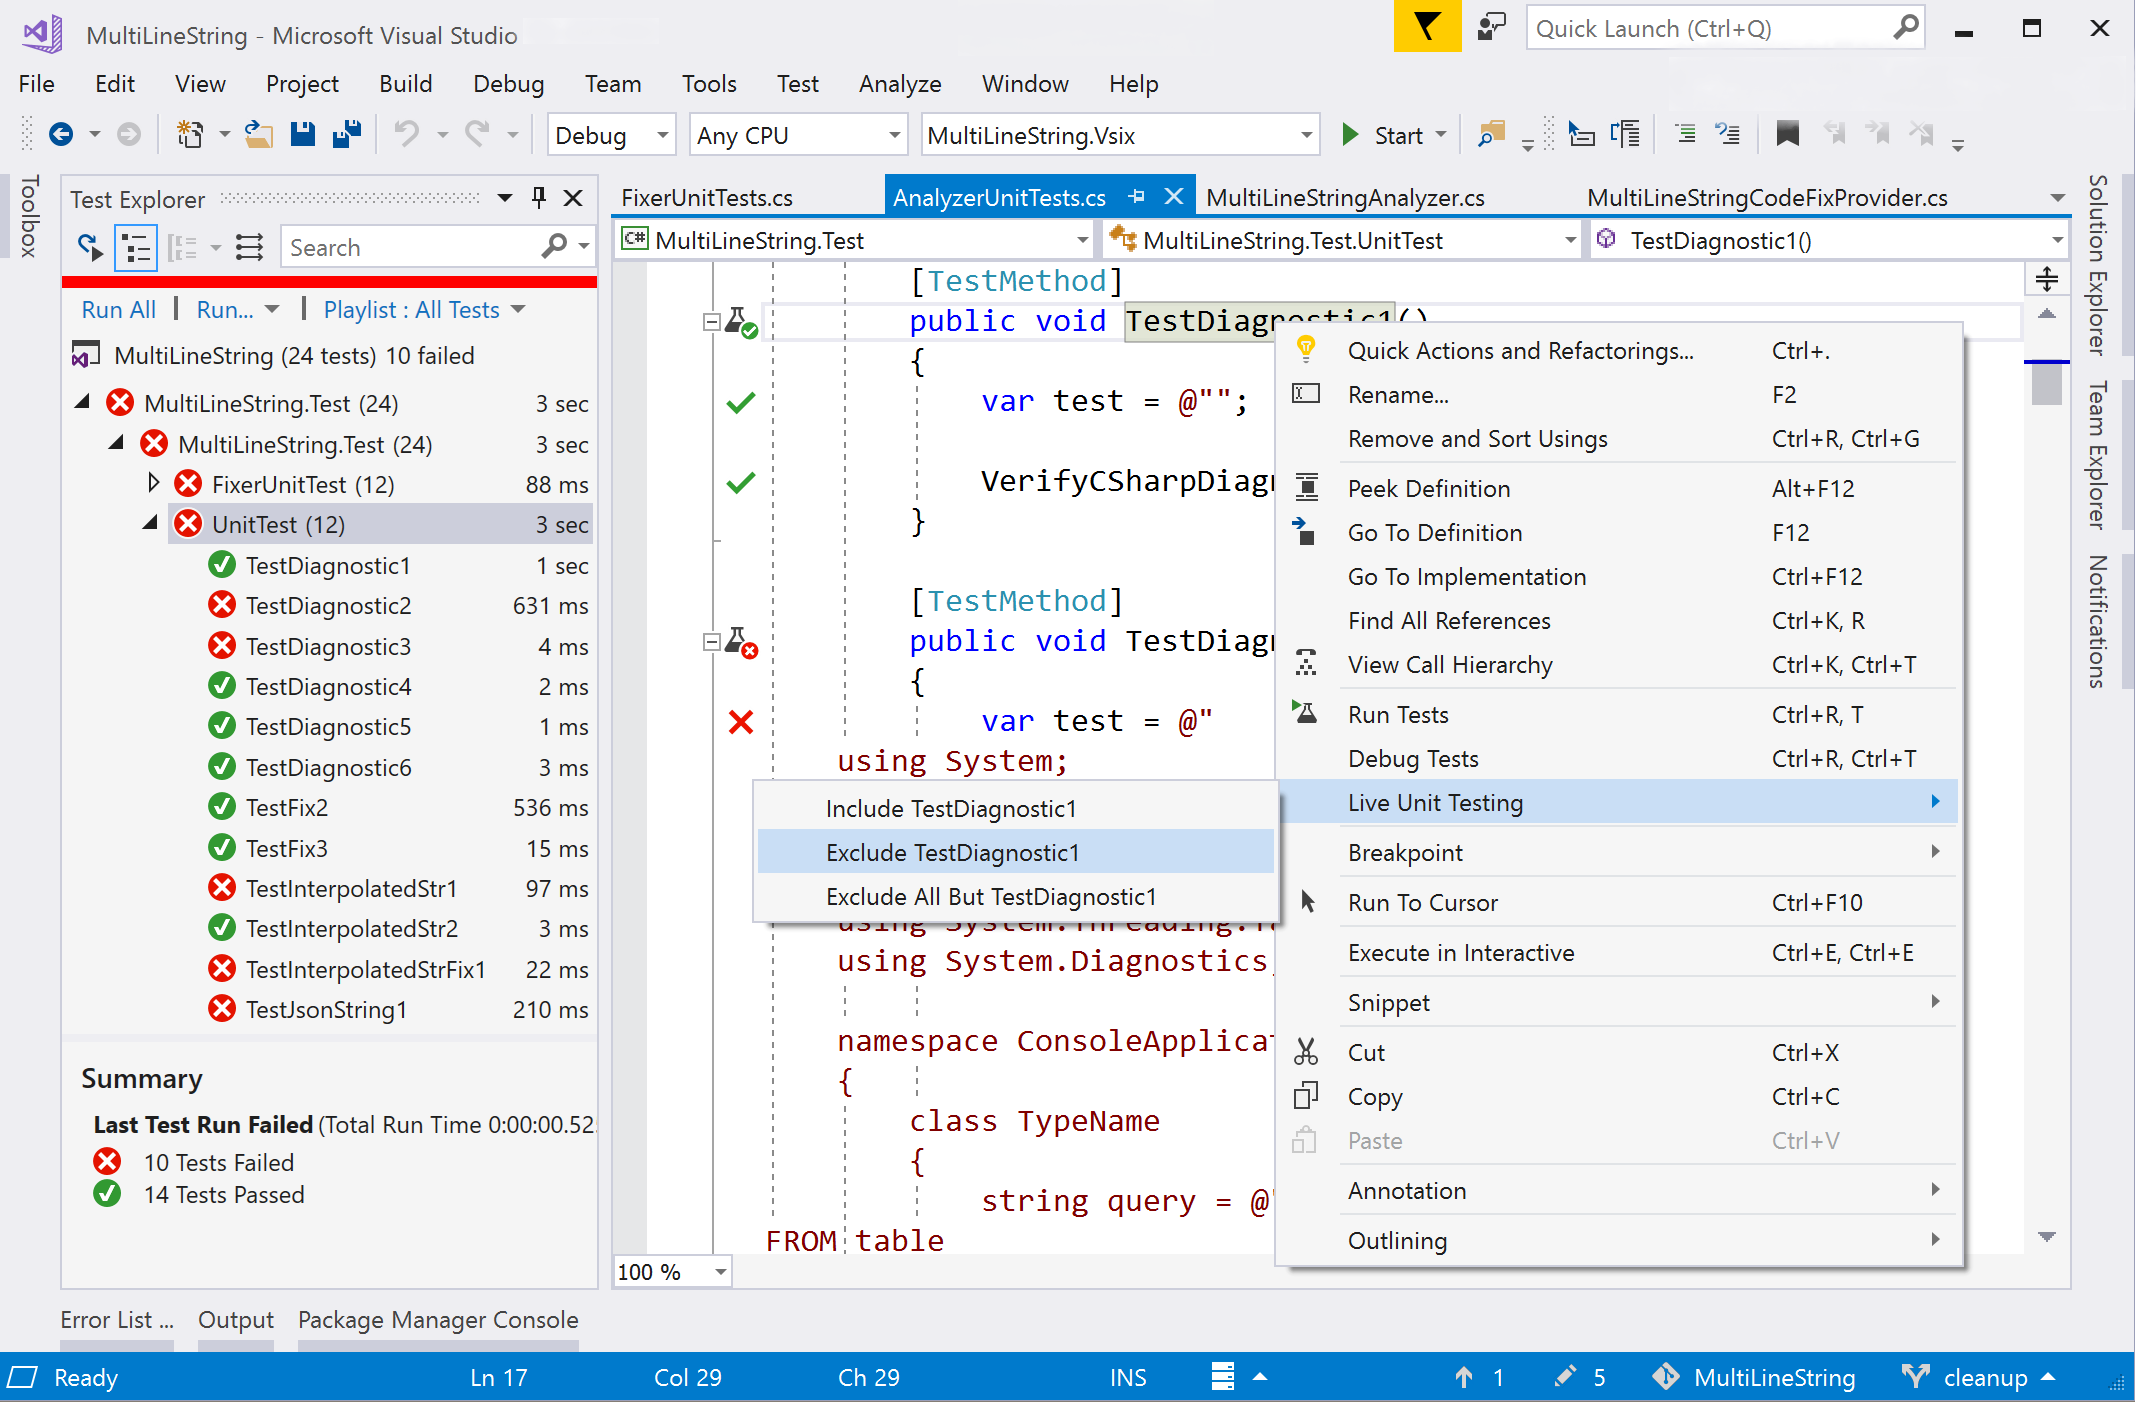The image size is (2136, 1402).
Task: Click the Quick Actions and Refactorings icon
Action: click(1307, 350)
